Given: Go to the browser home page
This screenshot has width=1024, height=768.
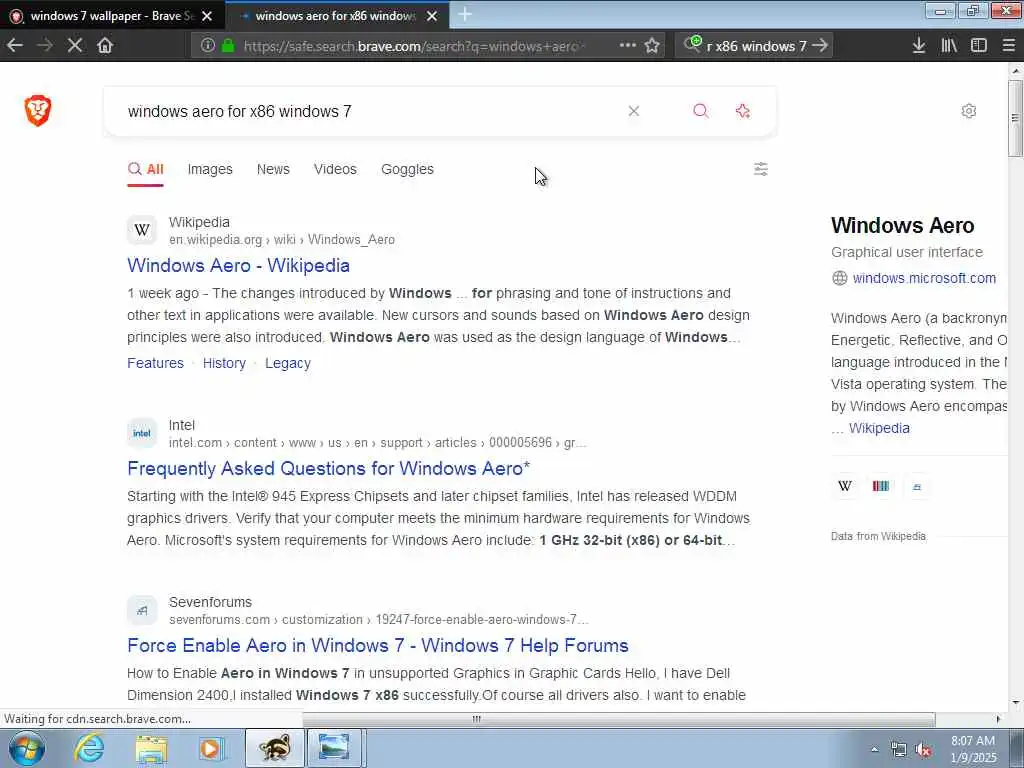Looking at the screenshot, I should pyautogui.click(x=105, y=45).
